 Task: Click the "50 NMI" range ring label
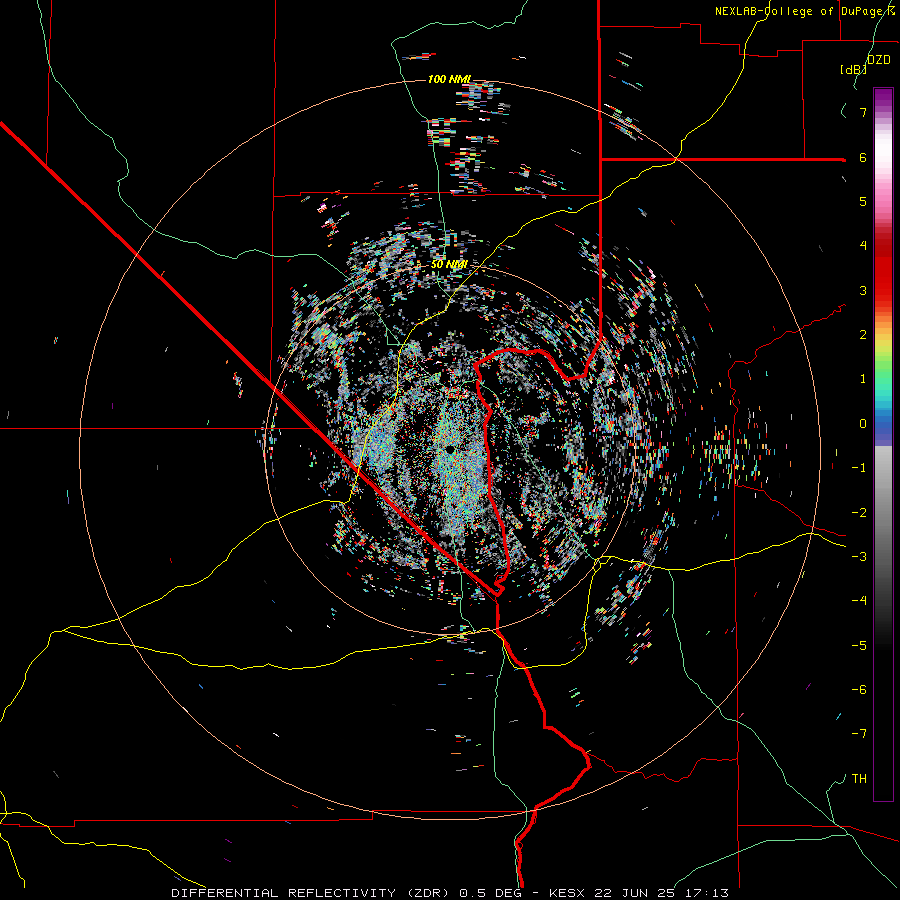[x=449, y=264]
